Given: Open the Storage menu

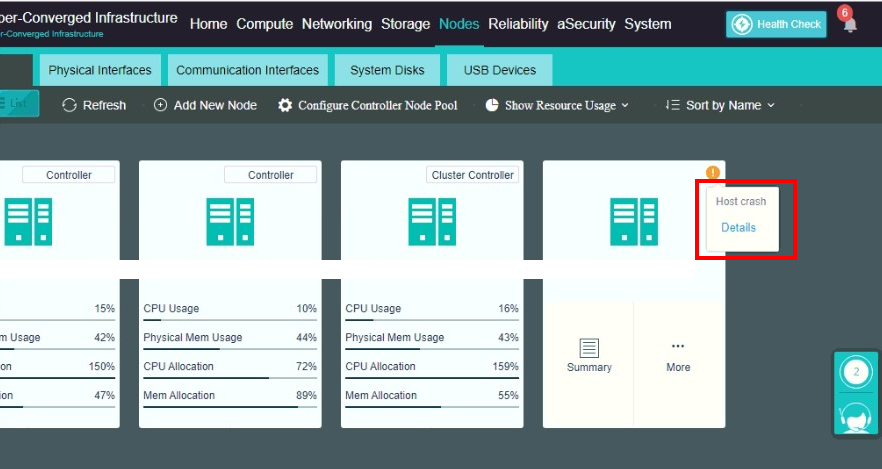Looking at the screenshot, I should tap(405, 24).
